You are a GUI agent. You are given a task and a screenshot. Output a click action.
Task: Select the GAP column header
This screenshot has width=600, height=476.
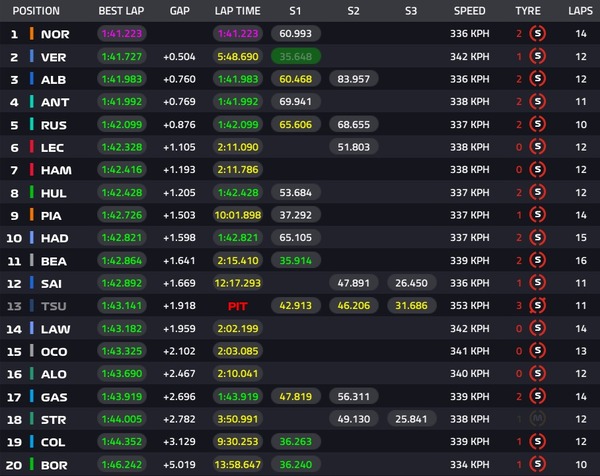pos(180,10)
